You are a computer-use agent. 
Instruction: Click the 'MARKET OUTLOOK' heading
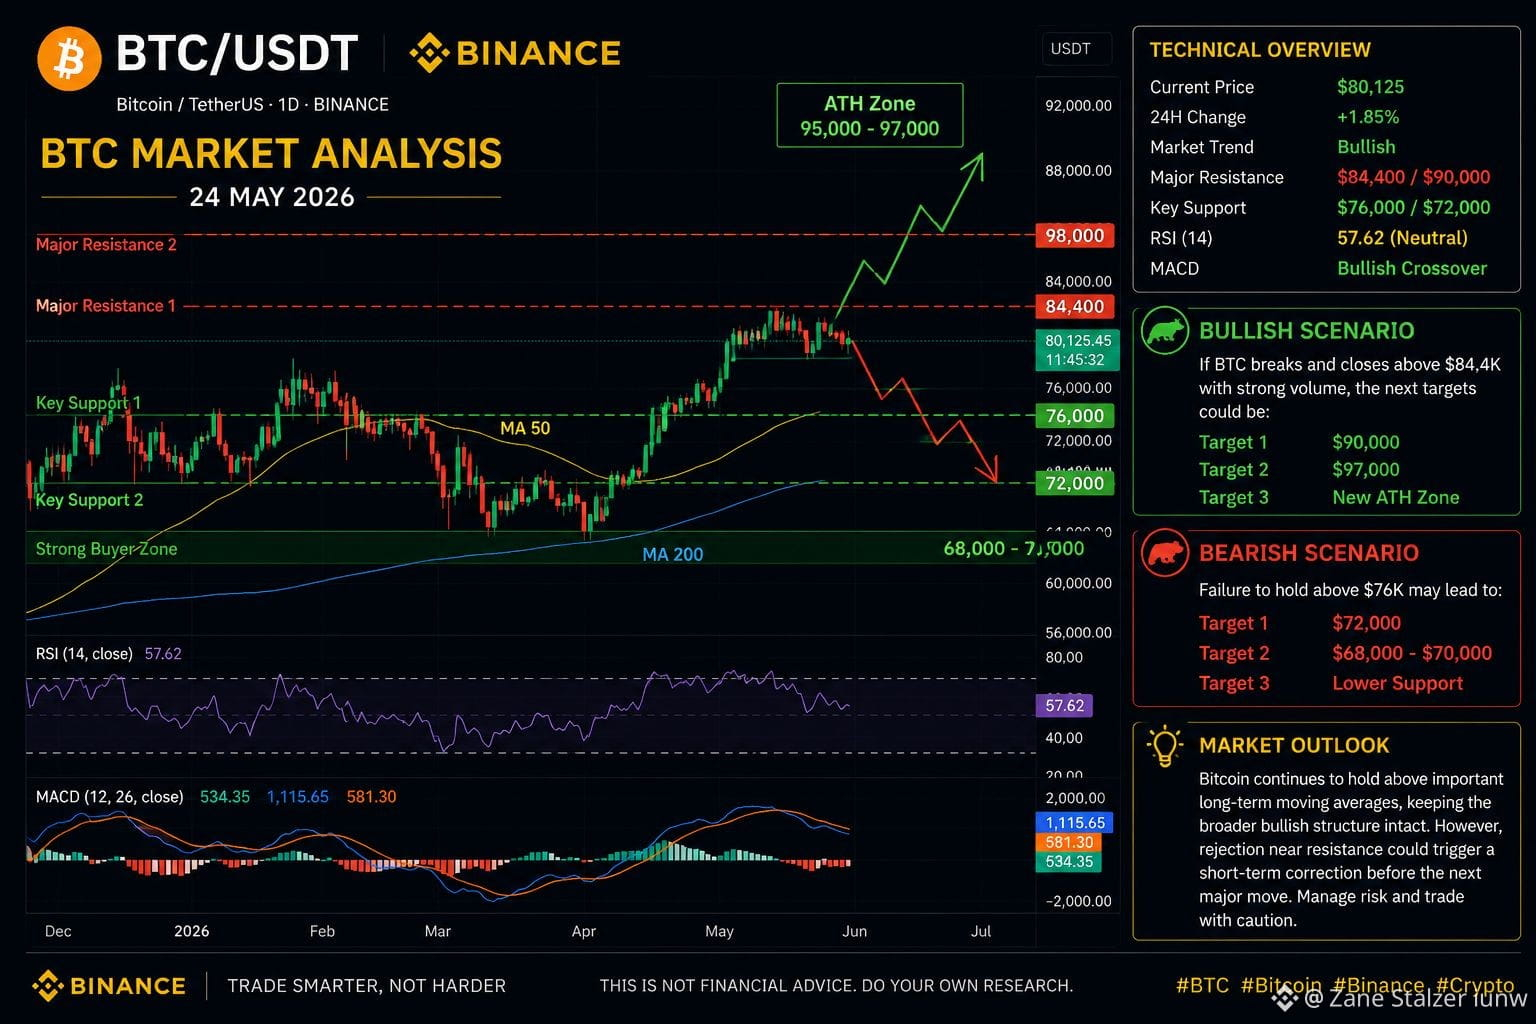tap(1294, 746)
